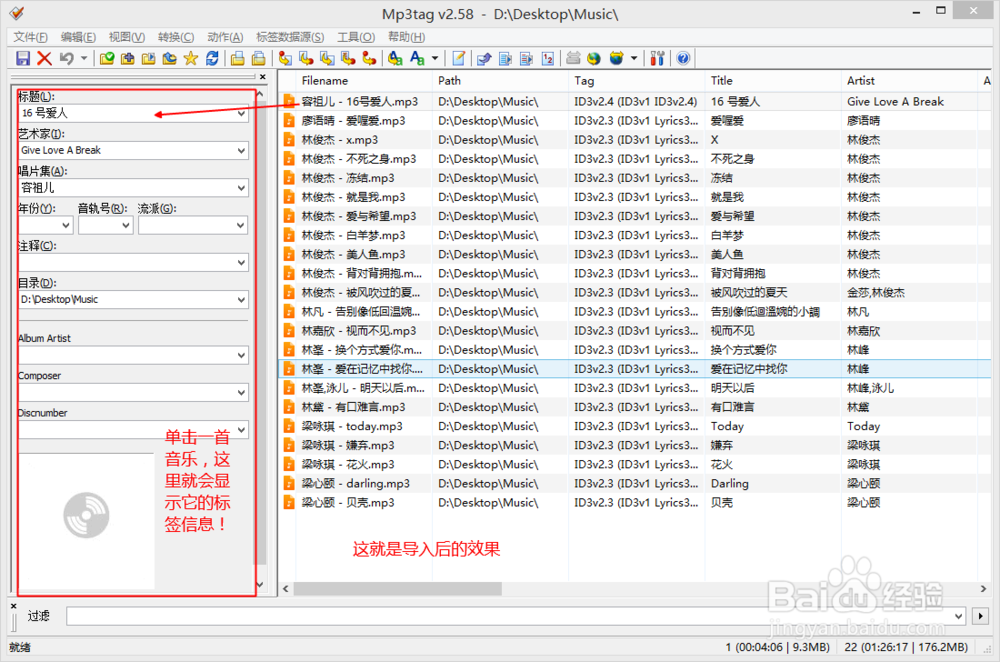This screenshot has height=662, width=1000.
Task: Expand the 目录 directory combo box
Action: pyautogui.click(x=241, y=300)
